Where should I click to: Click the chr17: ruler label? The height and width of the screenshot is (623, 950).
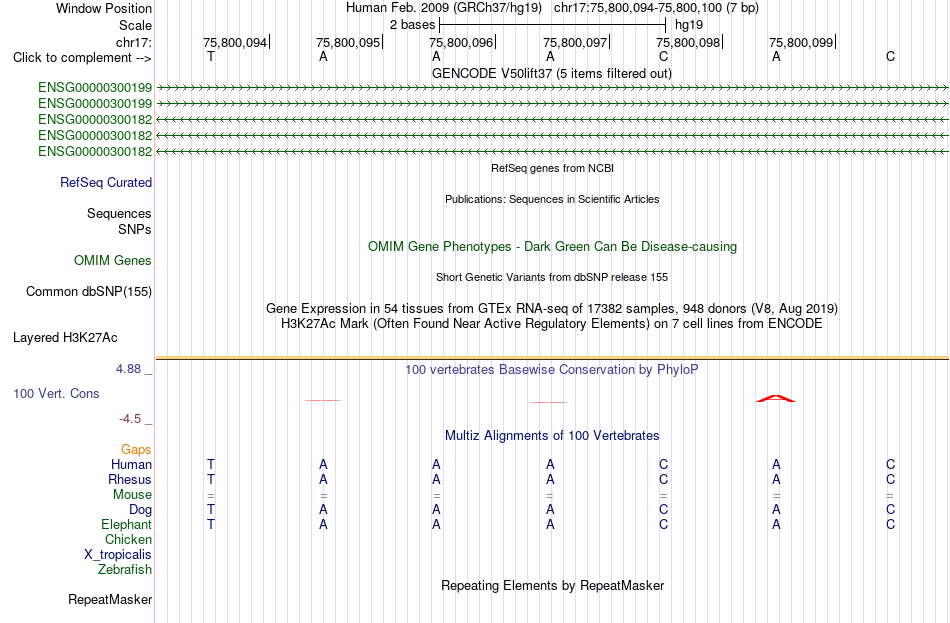coord(134,42)
